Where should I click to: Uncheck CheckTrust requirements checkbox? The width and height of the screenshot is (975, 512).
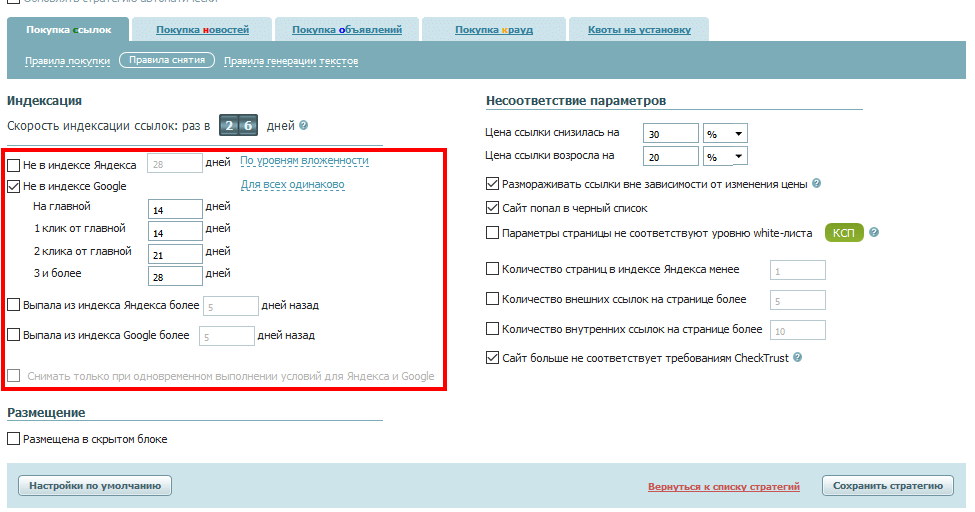tap(492, 358)
